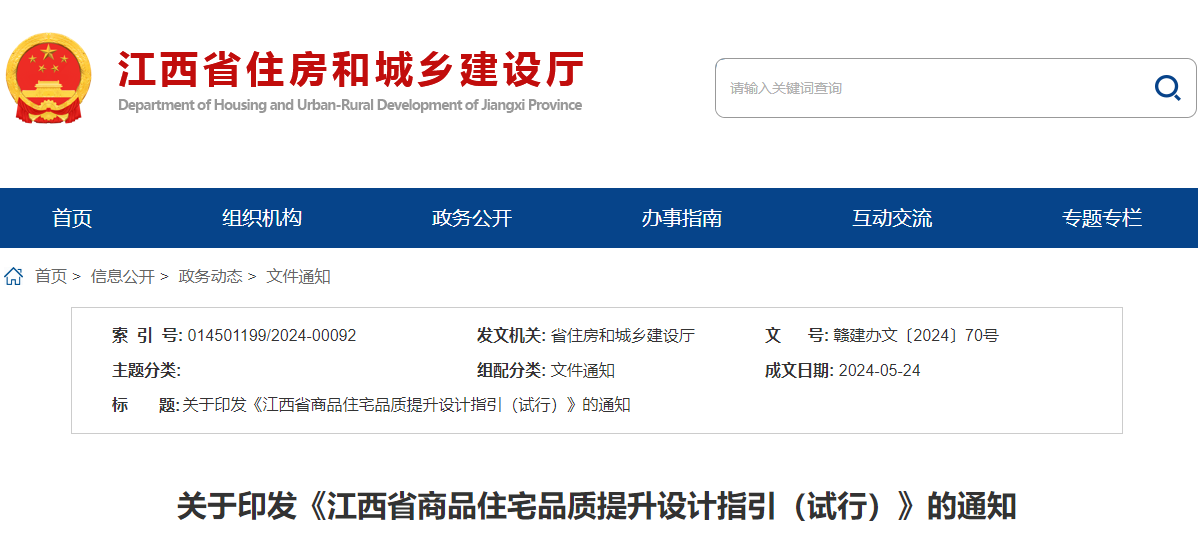Click 首页 in the breadcrumb trail

point(51,277)
